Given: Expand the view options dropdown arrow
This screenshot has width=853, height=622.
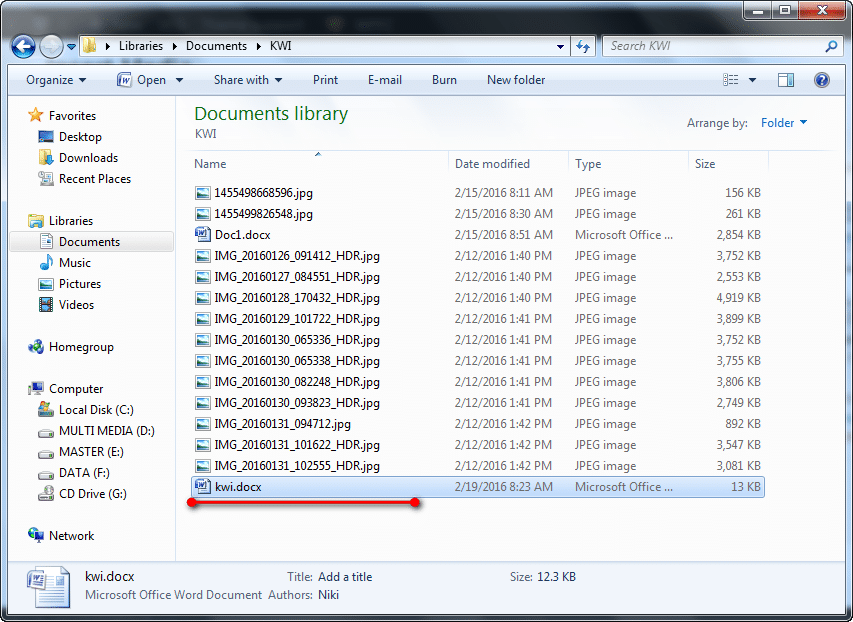Looking at the screenshot, I should pos(752,80).
